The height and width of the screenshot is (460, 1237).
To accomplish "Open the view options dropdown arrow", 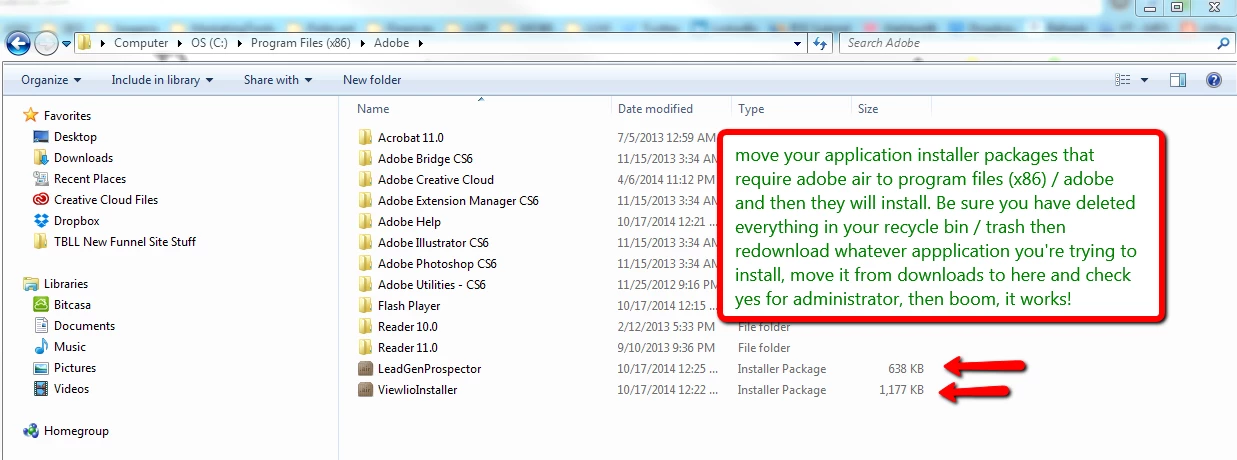I will click(1145, 80).
